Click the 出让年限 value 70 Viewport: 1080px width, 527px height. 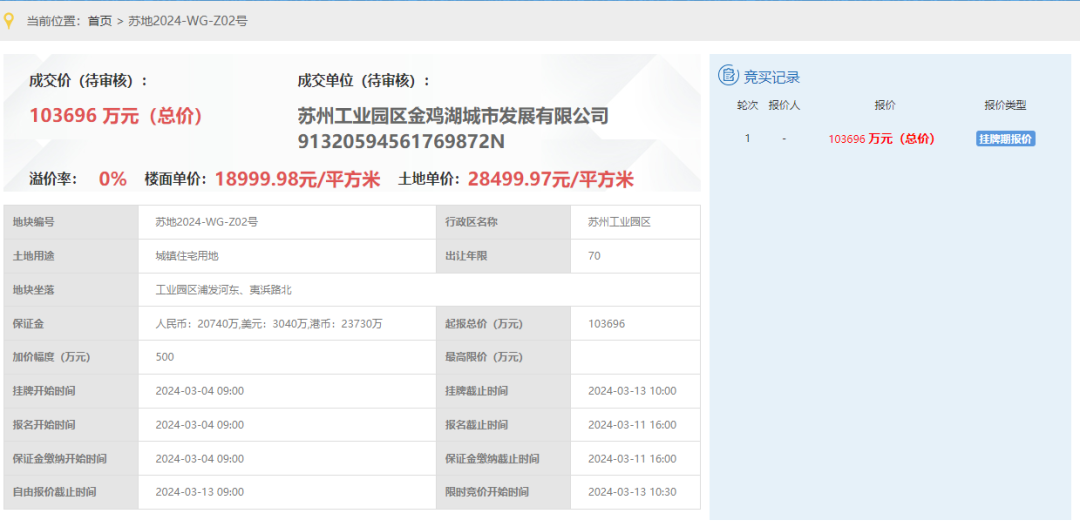tap(594, 256)
